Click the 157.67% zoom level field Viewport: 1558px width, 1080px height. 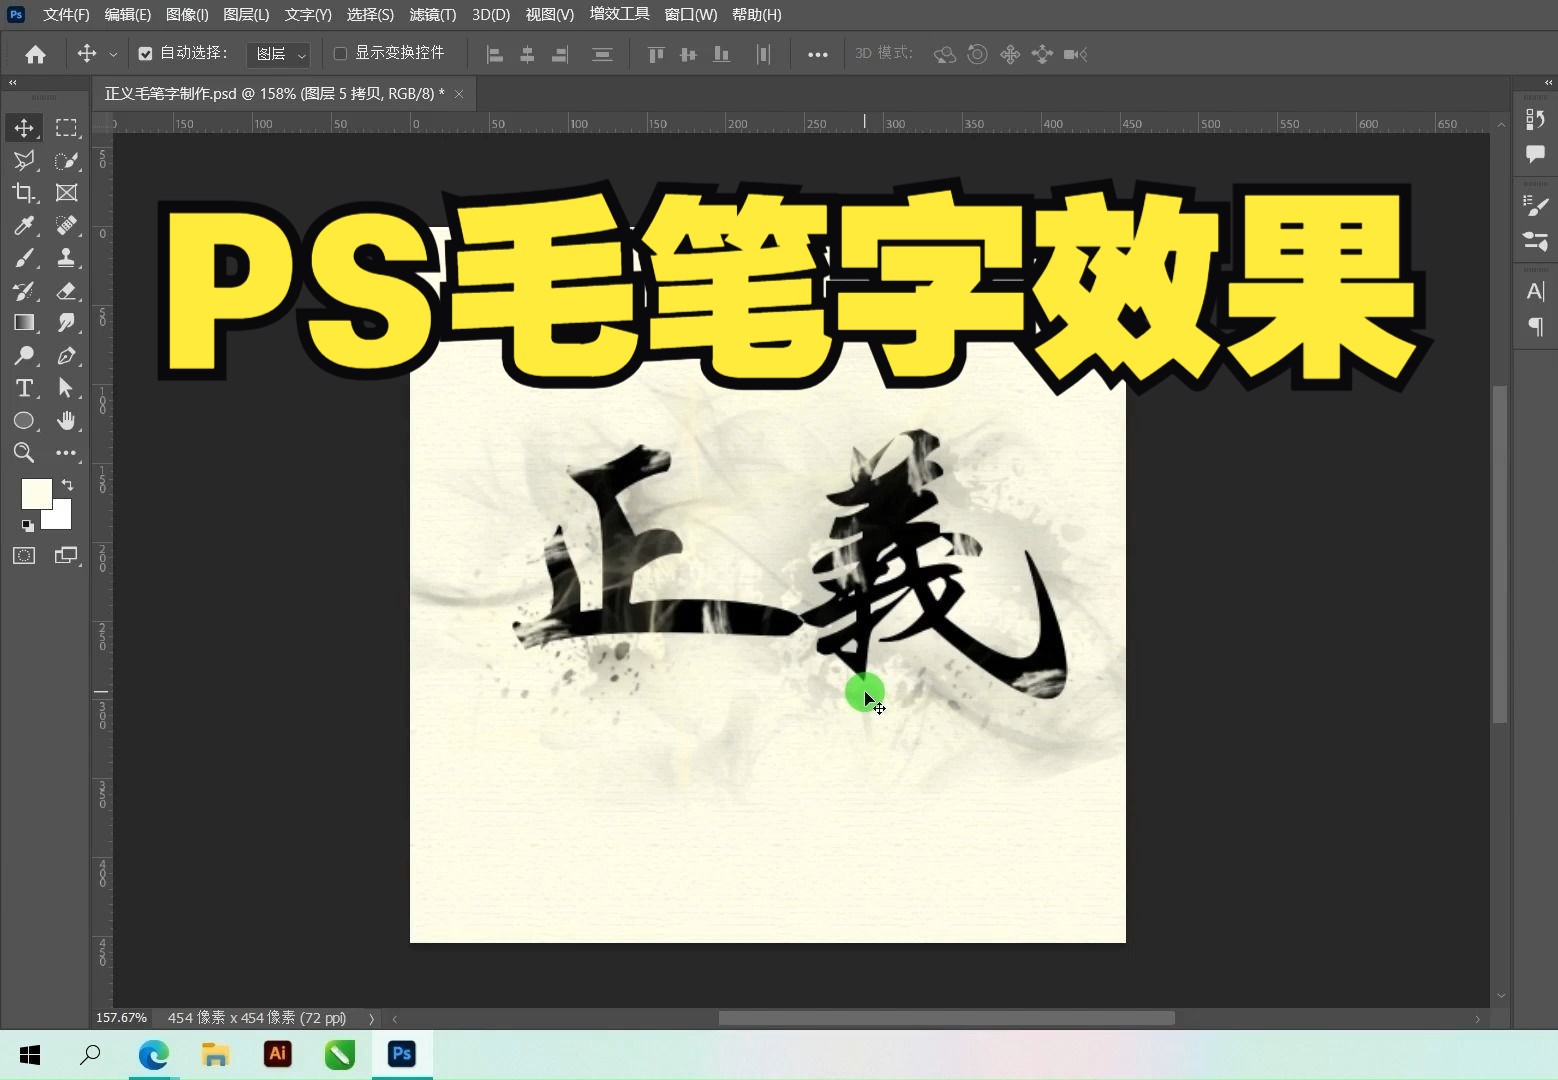tap(122, 1018)
